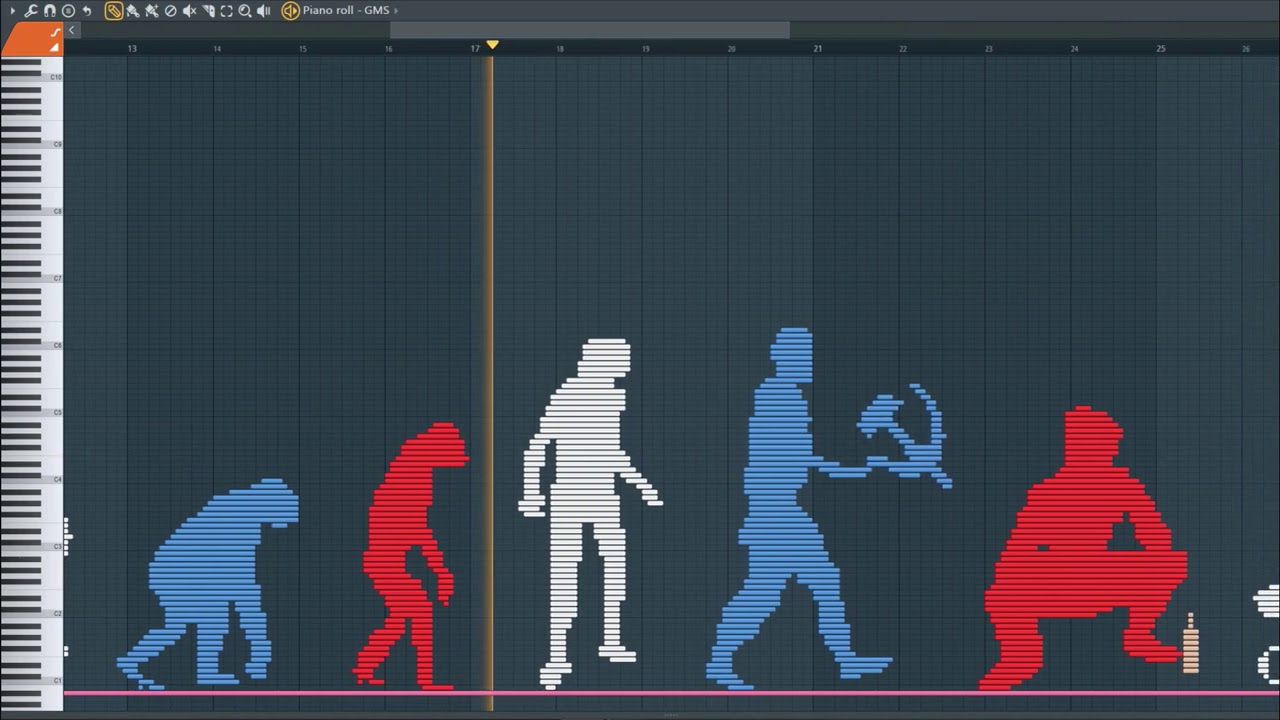Select the Delete tool

click(x=171, y=11)
